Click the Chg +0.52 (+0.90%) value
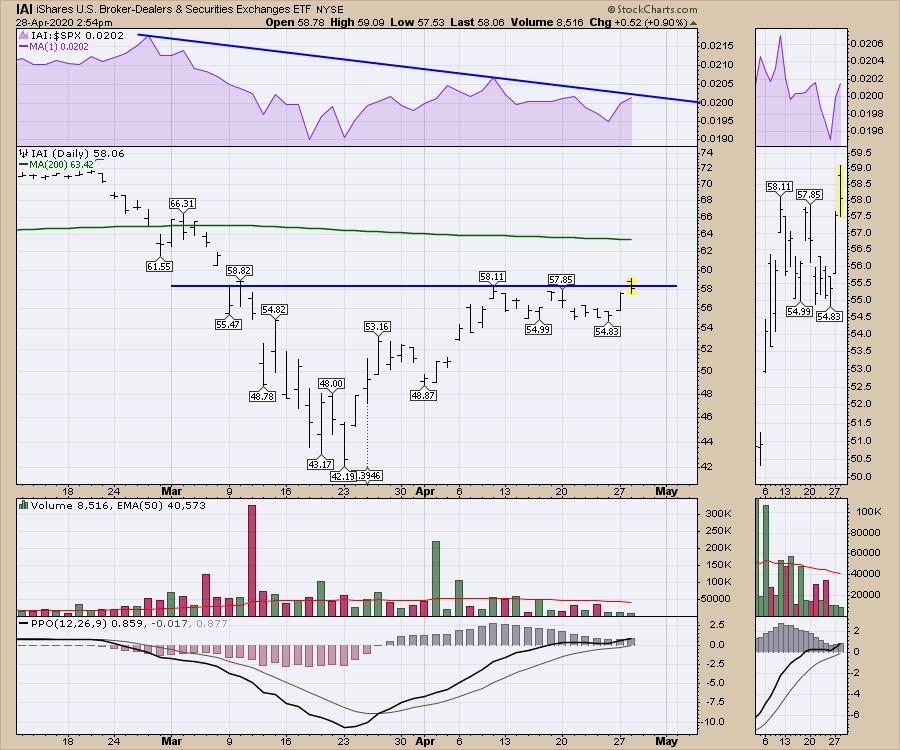Screen dimensions: 900x750 (x=638, y=22)
